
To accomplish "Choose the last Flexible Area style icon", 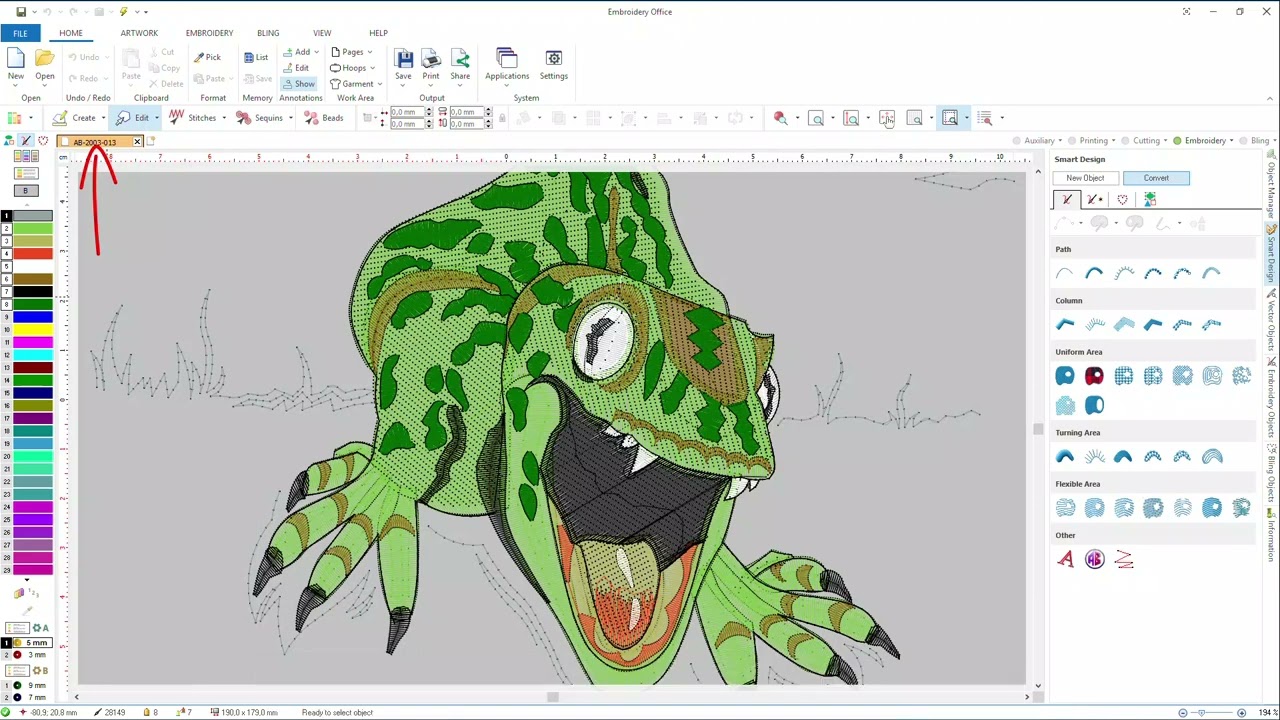I will [x=1241, y=508].
